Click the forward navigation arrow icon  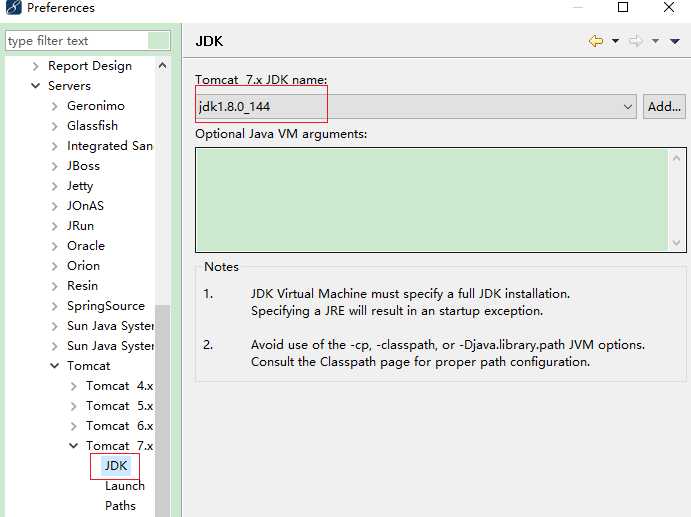(635, 41)
